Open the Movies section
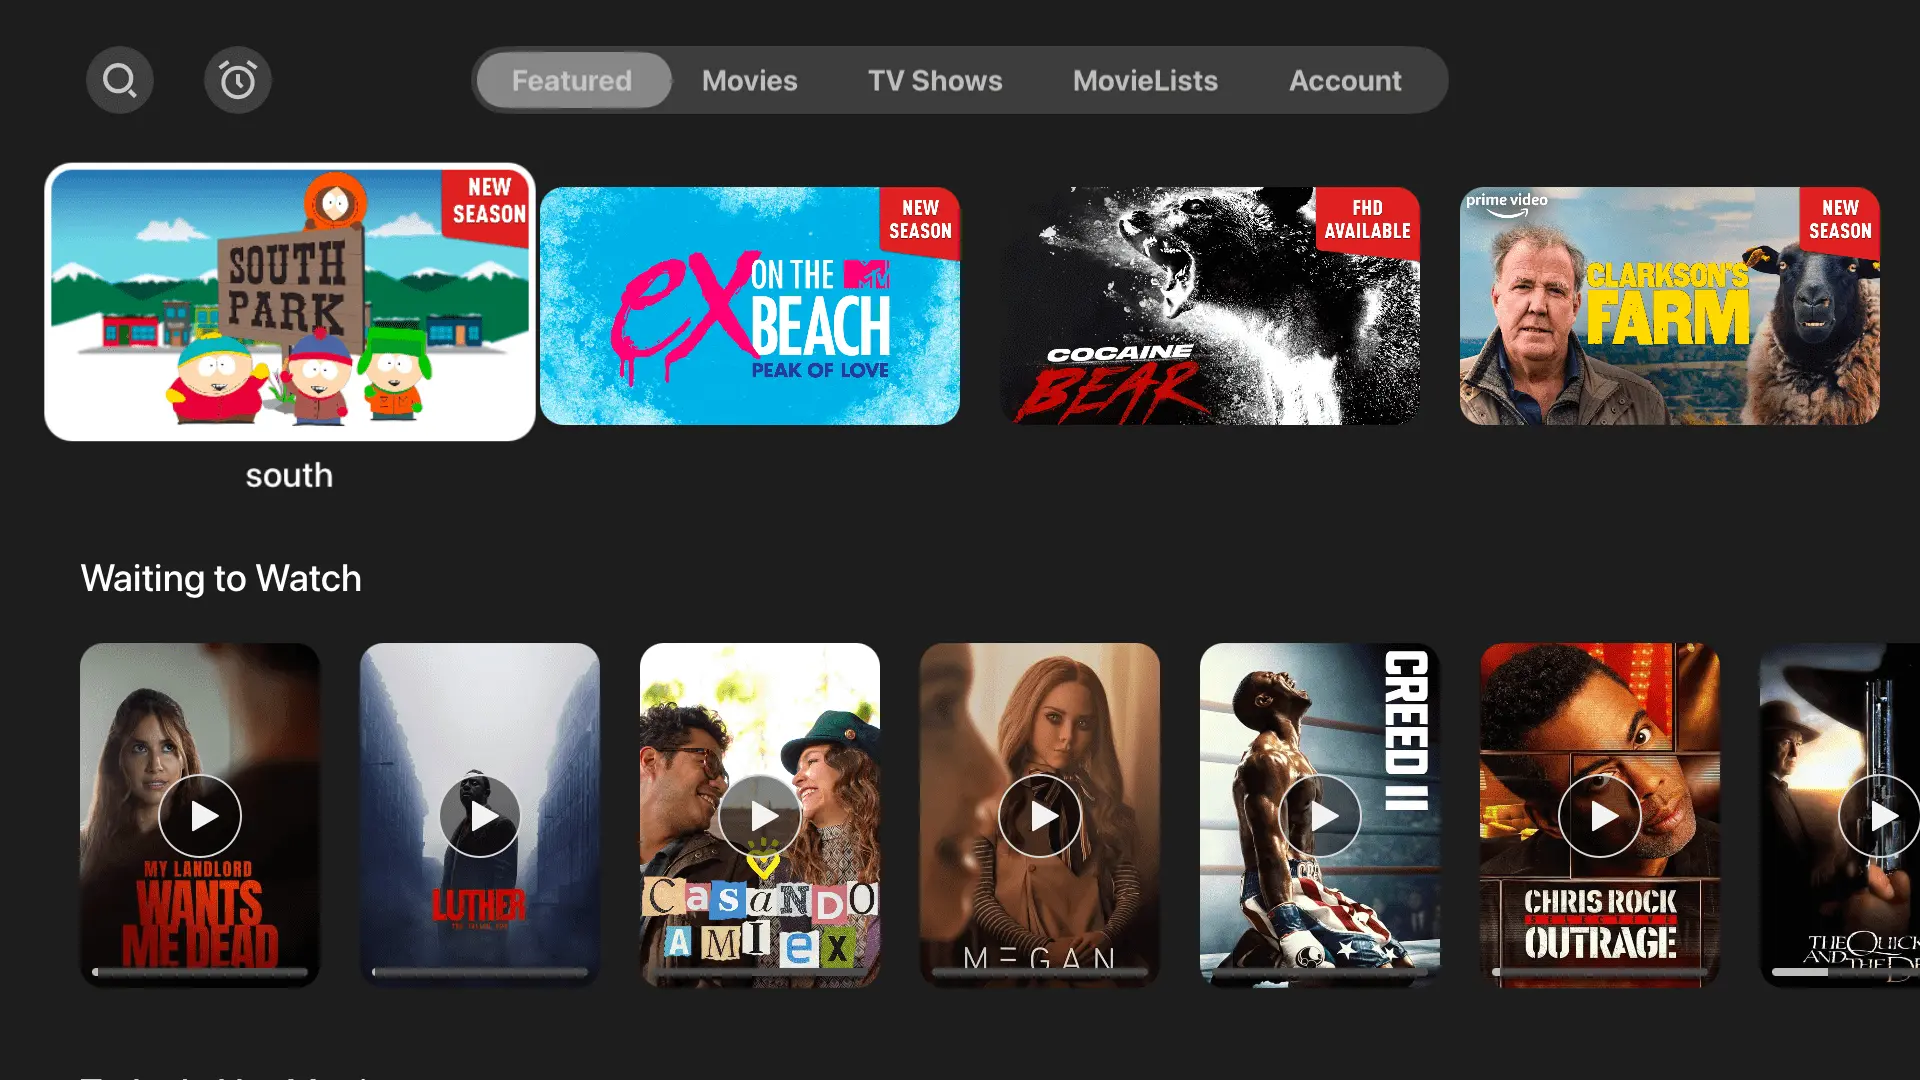 (x=749, y=79)
